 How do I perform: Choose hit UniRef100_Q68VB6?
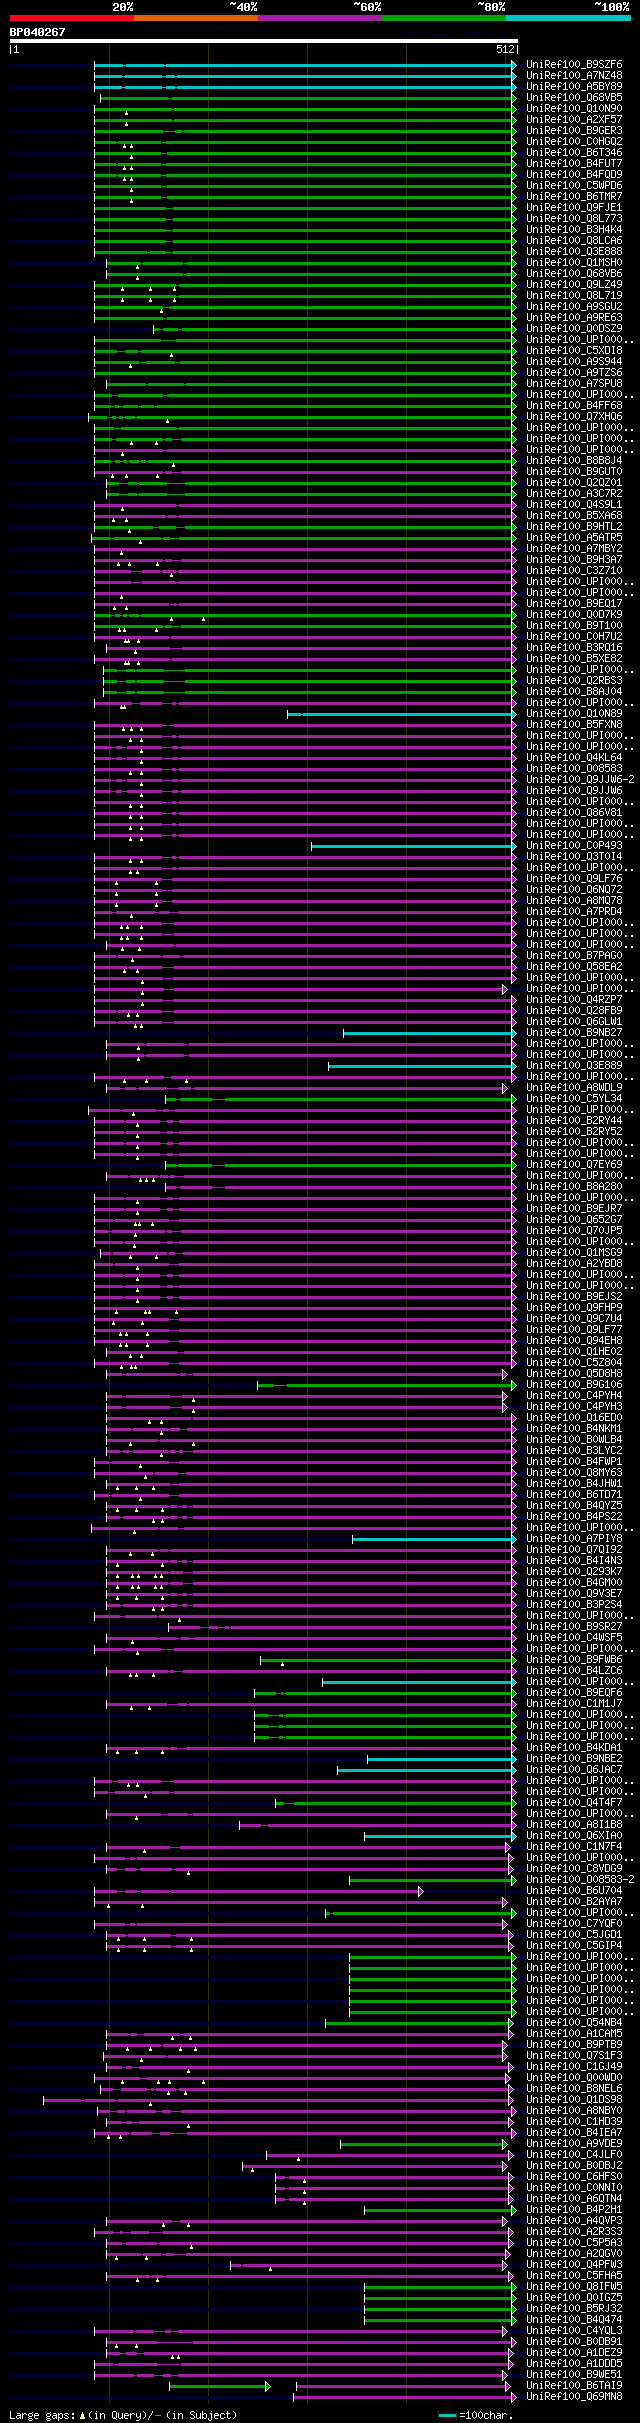coord(574,274)
